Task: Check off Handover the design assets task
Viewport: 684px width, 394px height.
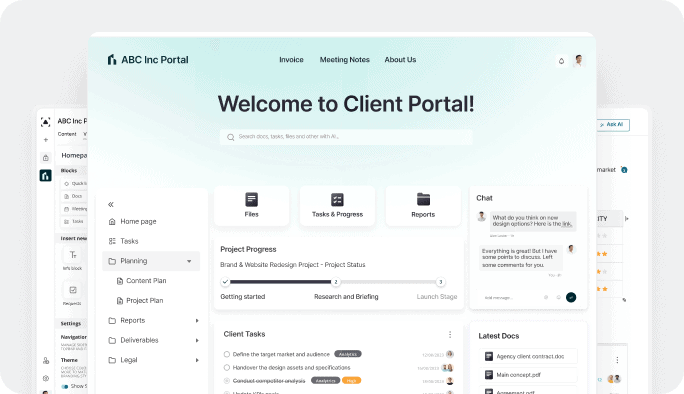Action: coord(226,367)
